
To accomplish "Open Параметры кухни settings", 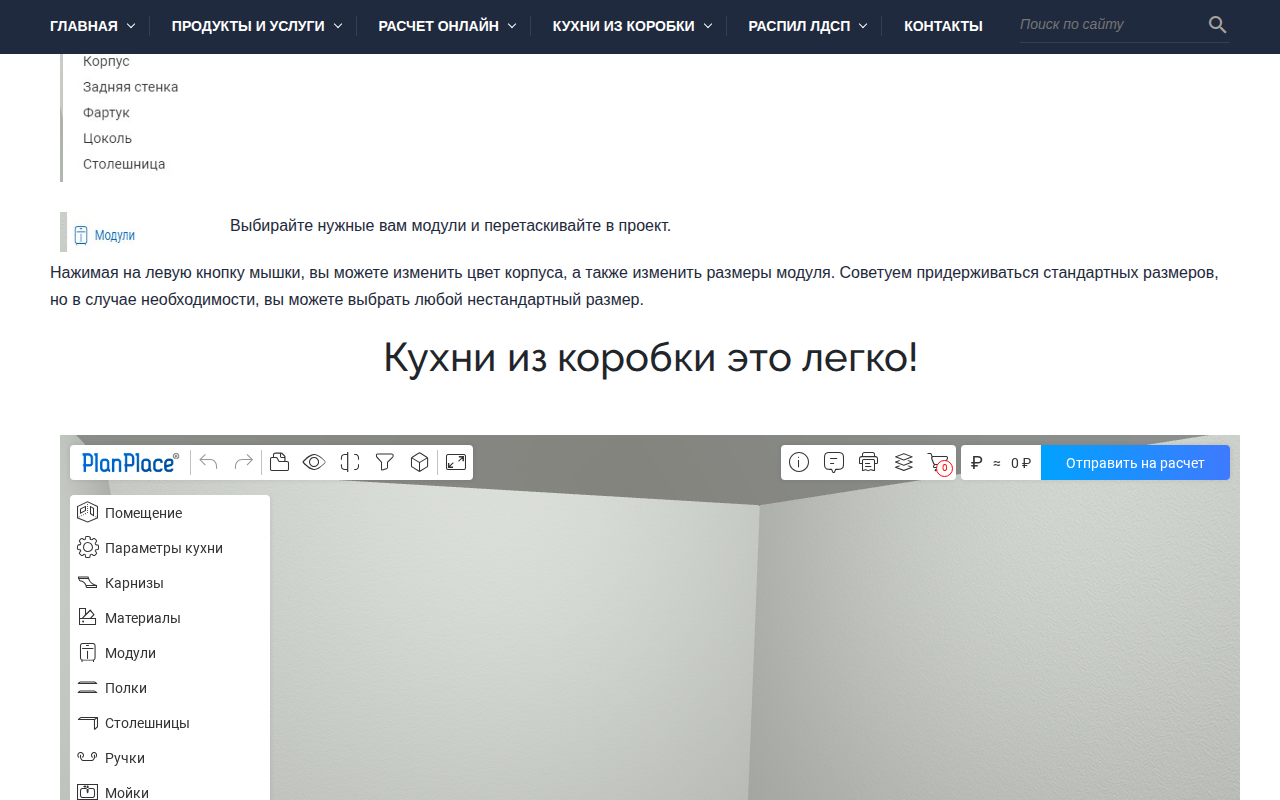I will 170,548.
